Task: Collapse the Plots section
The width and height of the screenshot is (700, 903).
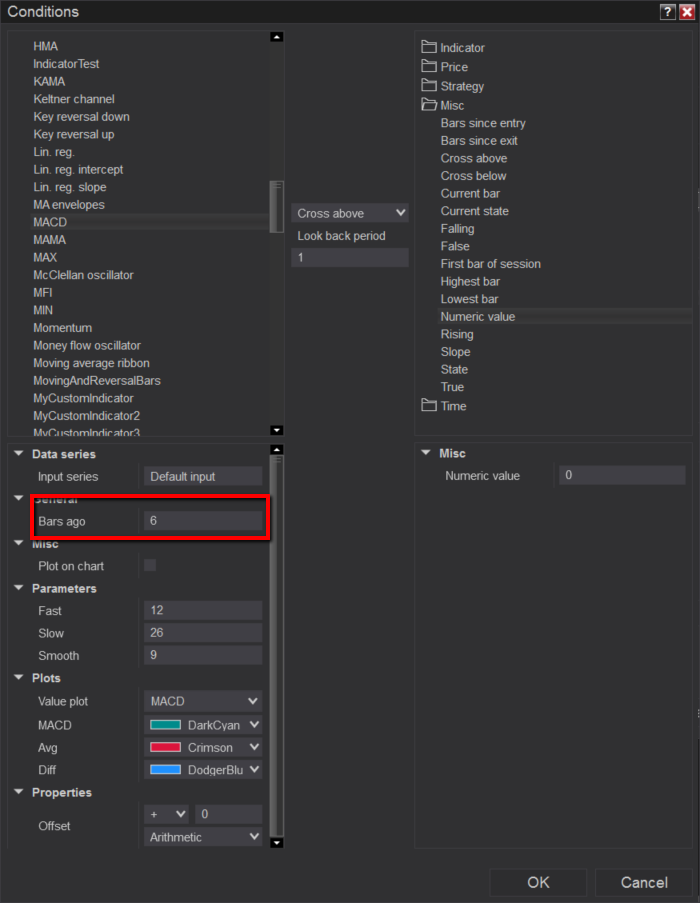Action: [x=18, y=677]
